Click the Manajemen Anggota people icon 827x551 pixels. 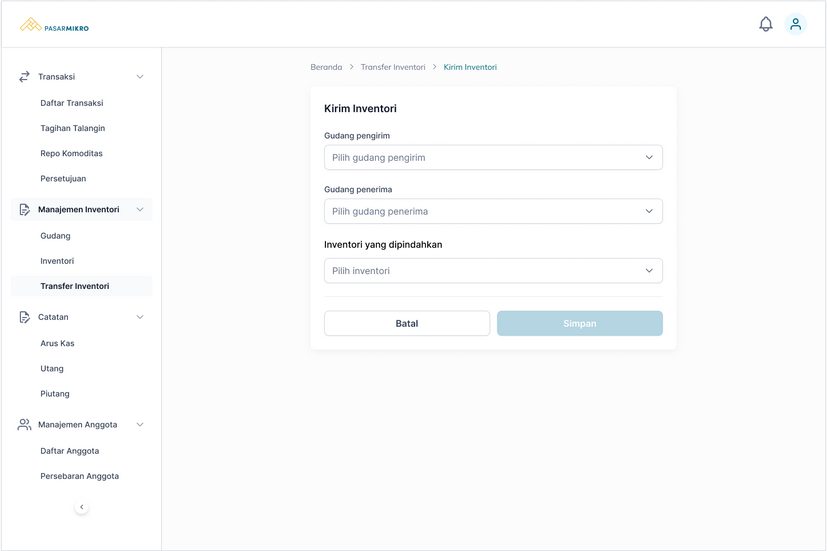pos(25,425)
